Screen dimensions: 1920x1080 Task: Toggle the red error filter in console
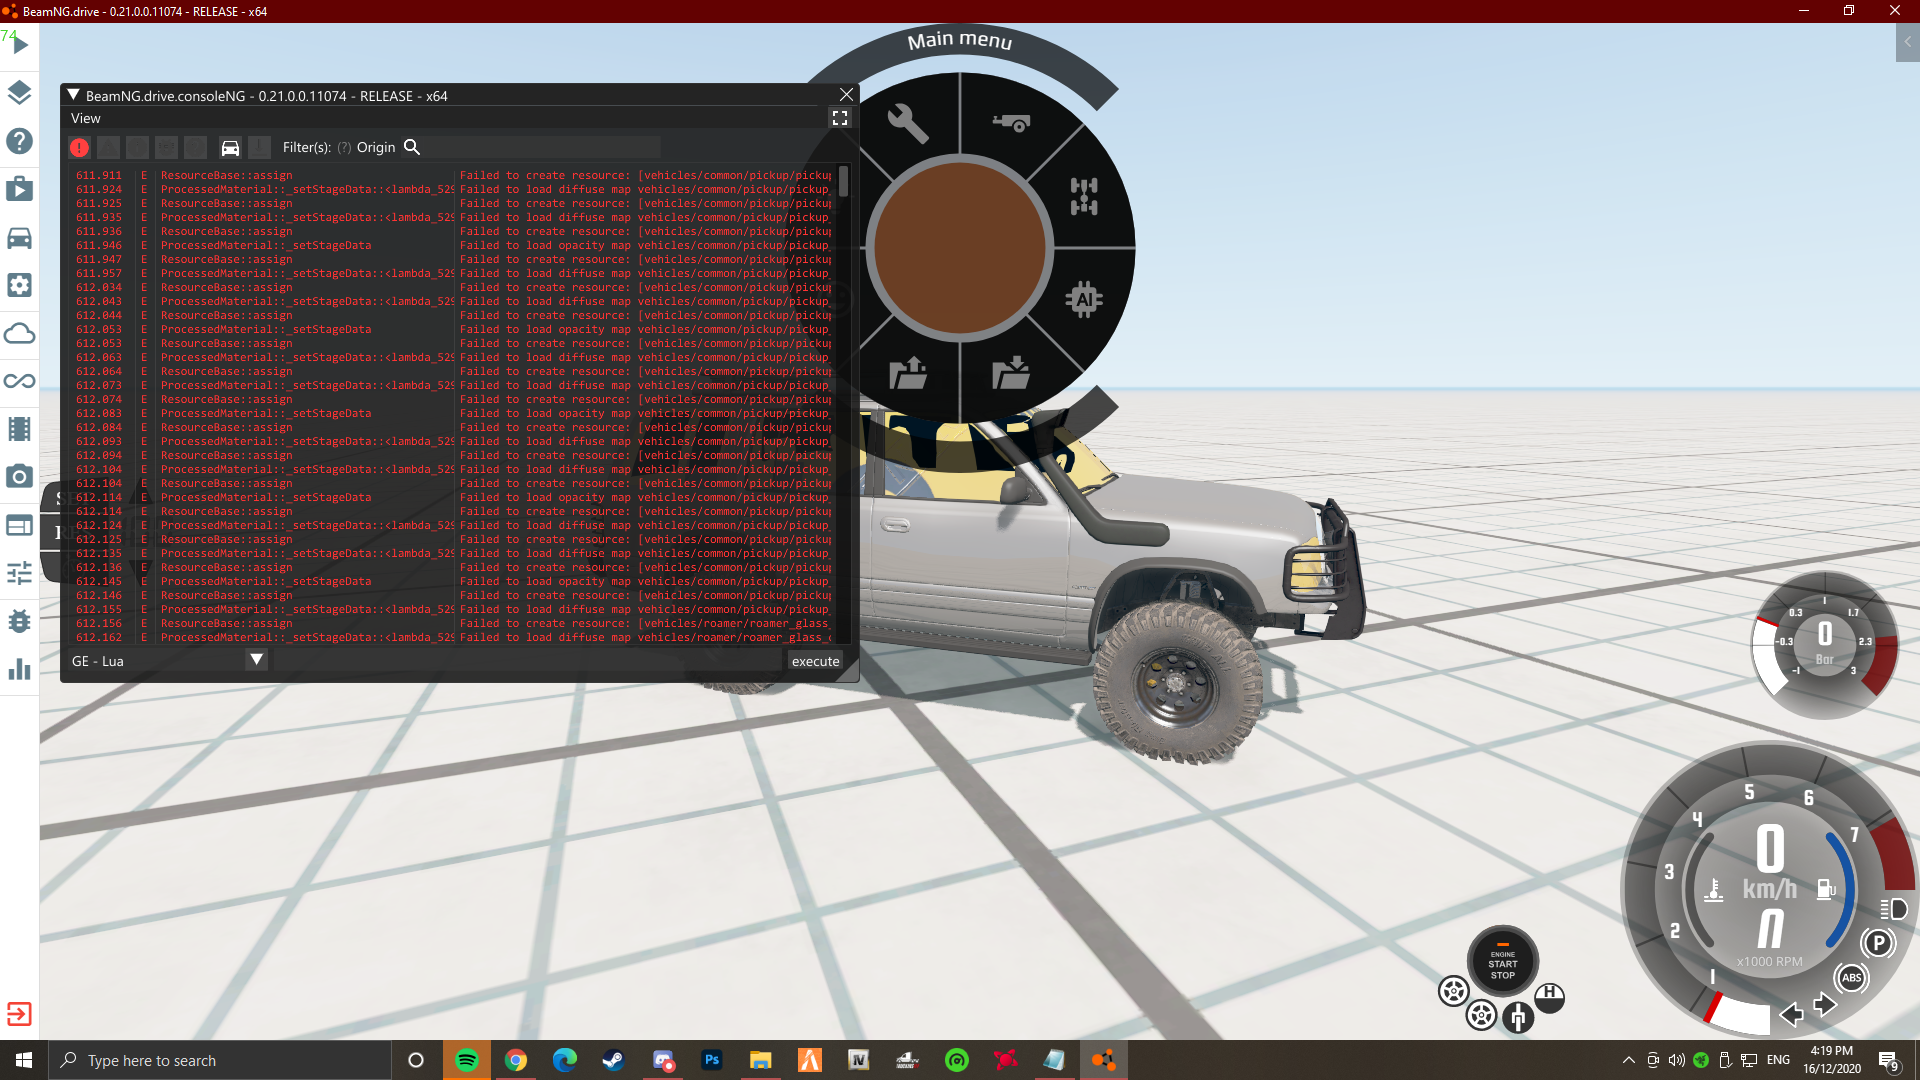[x=80, y=148]
